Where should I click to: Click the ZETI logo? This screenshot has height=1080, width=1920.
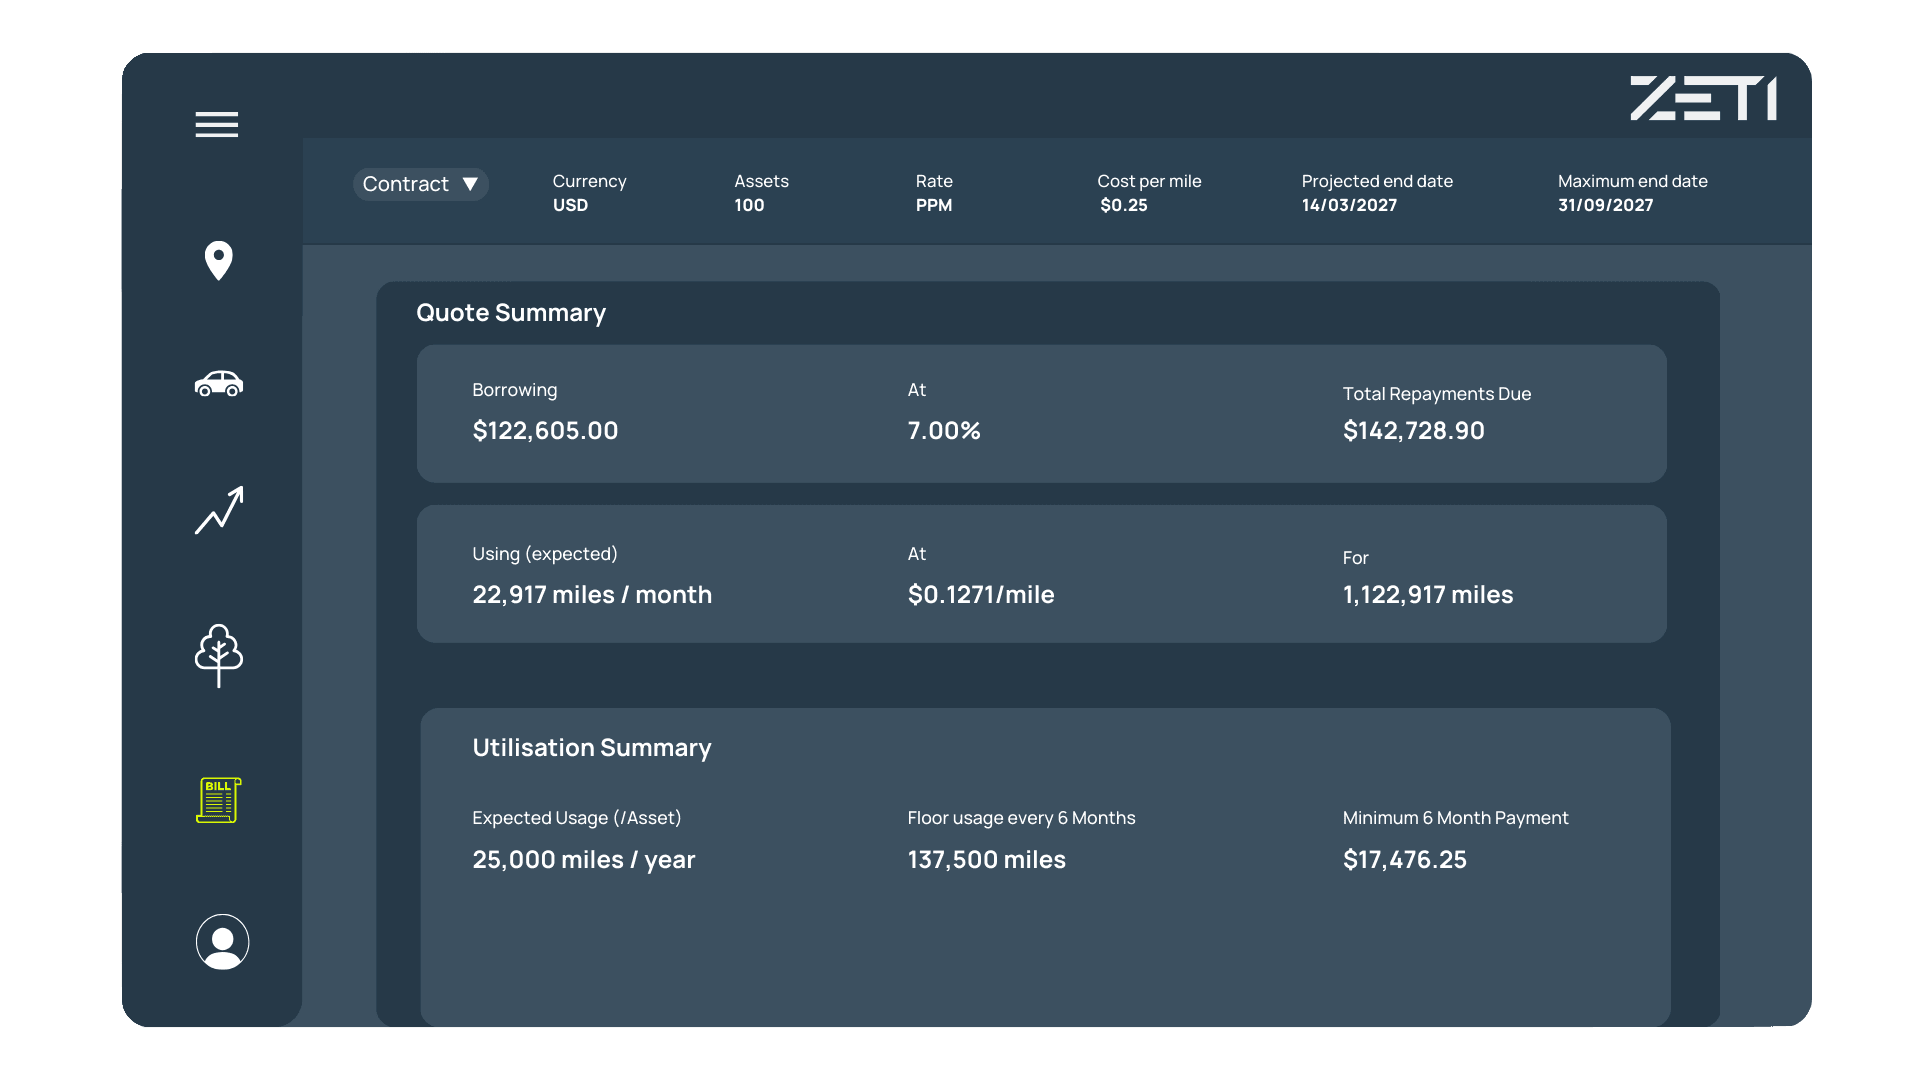coord(1703,99)
